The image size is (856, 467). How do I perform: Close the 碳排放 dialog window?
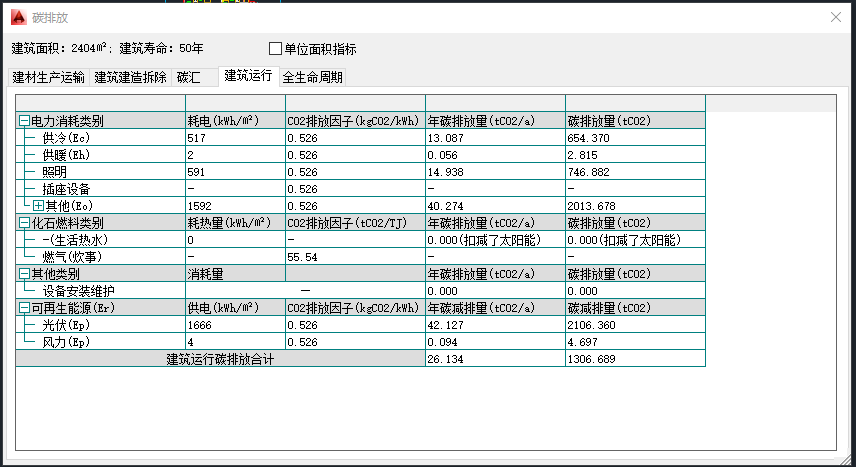(x=836, y=17)
